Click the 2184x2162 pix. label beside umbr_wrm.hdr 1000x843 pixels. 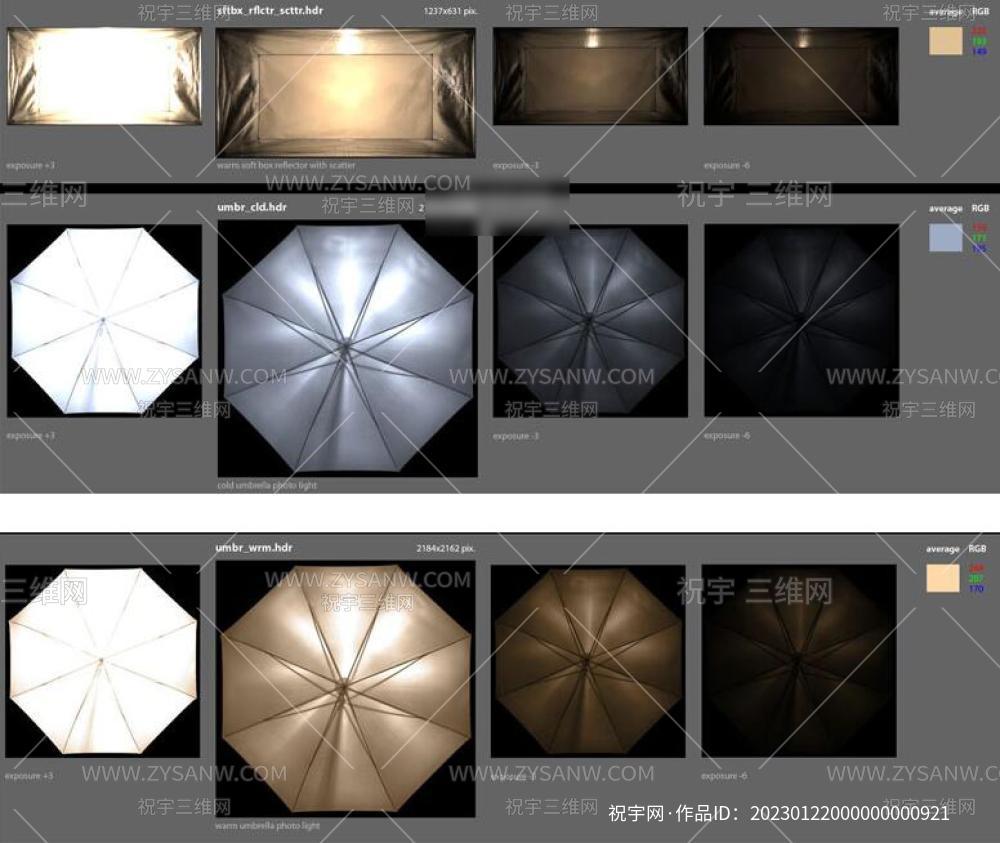pos(446,549)
